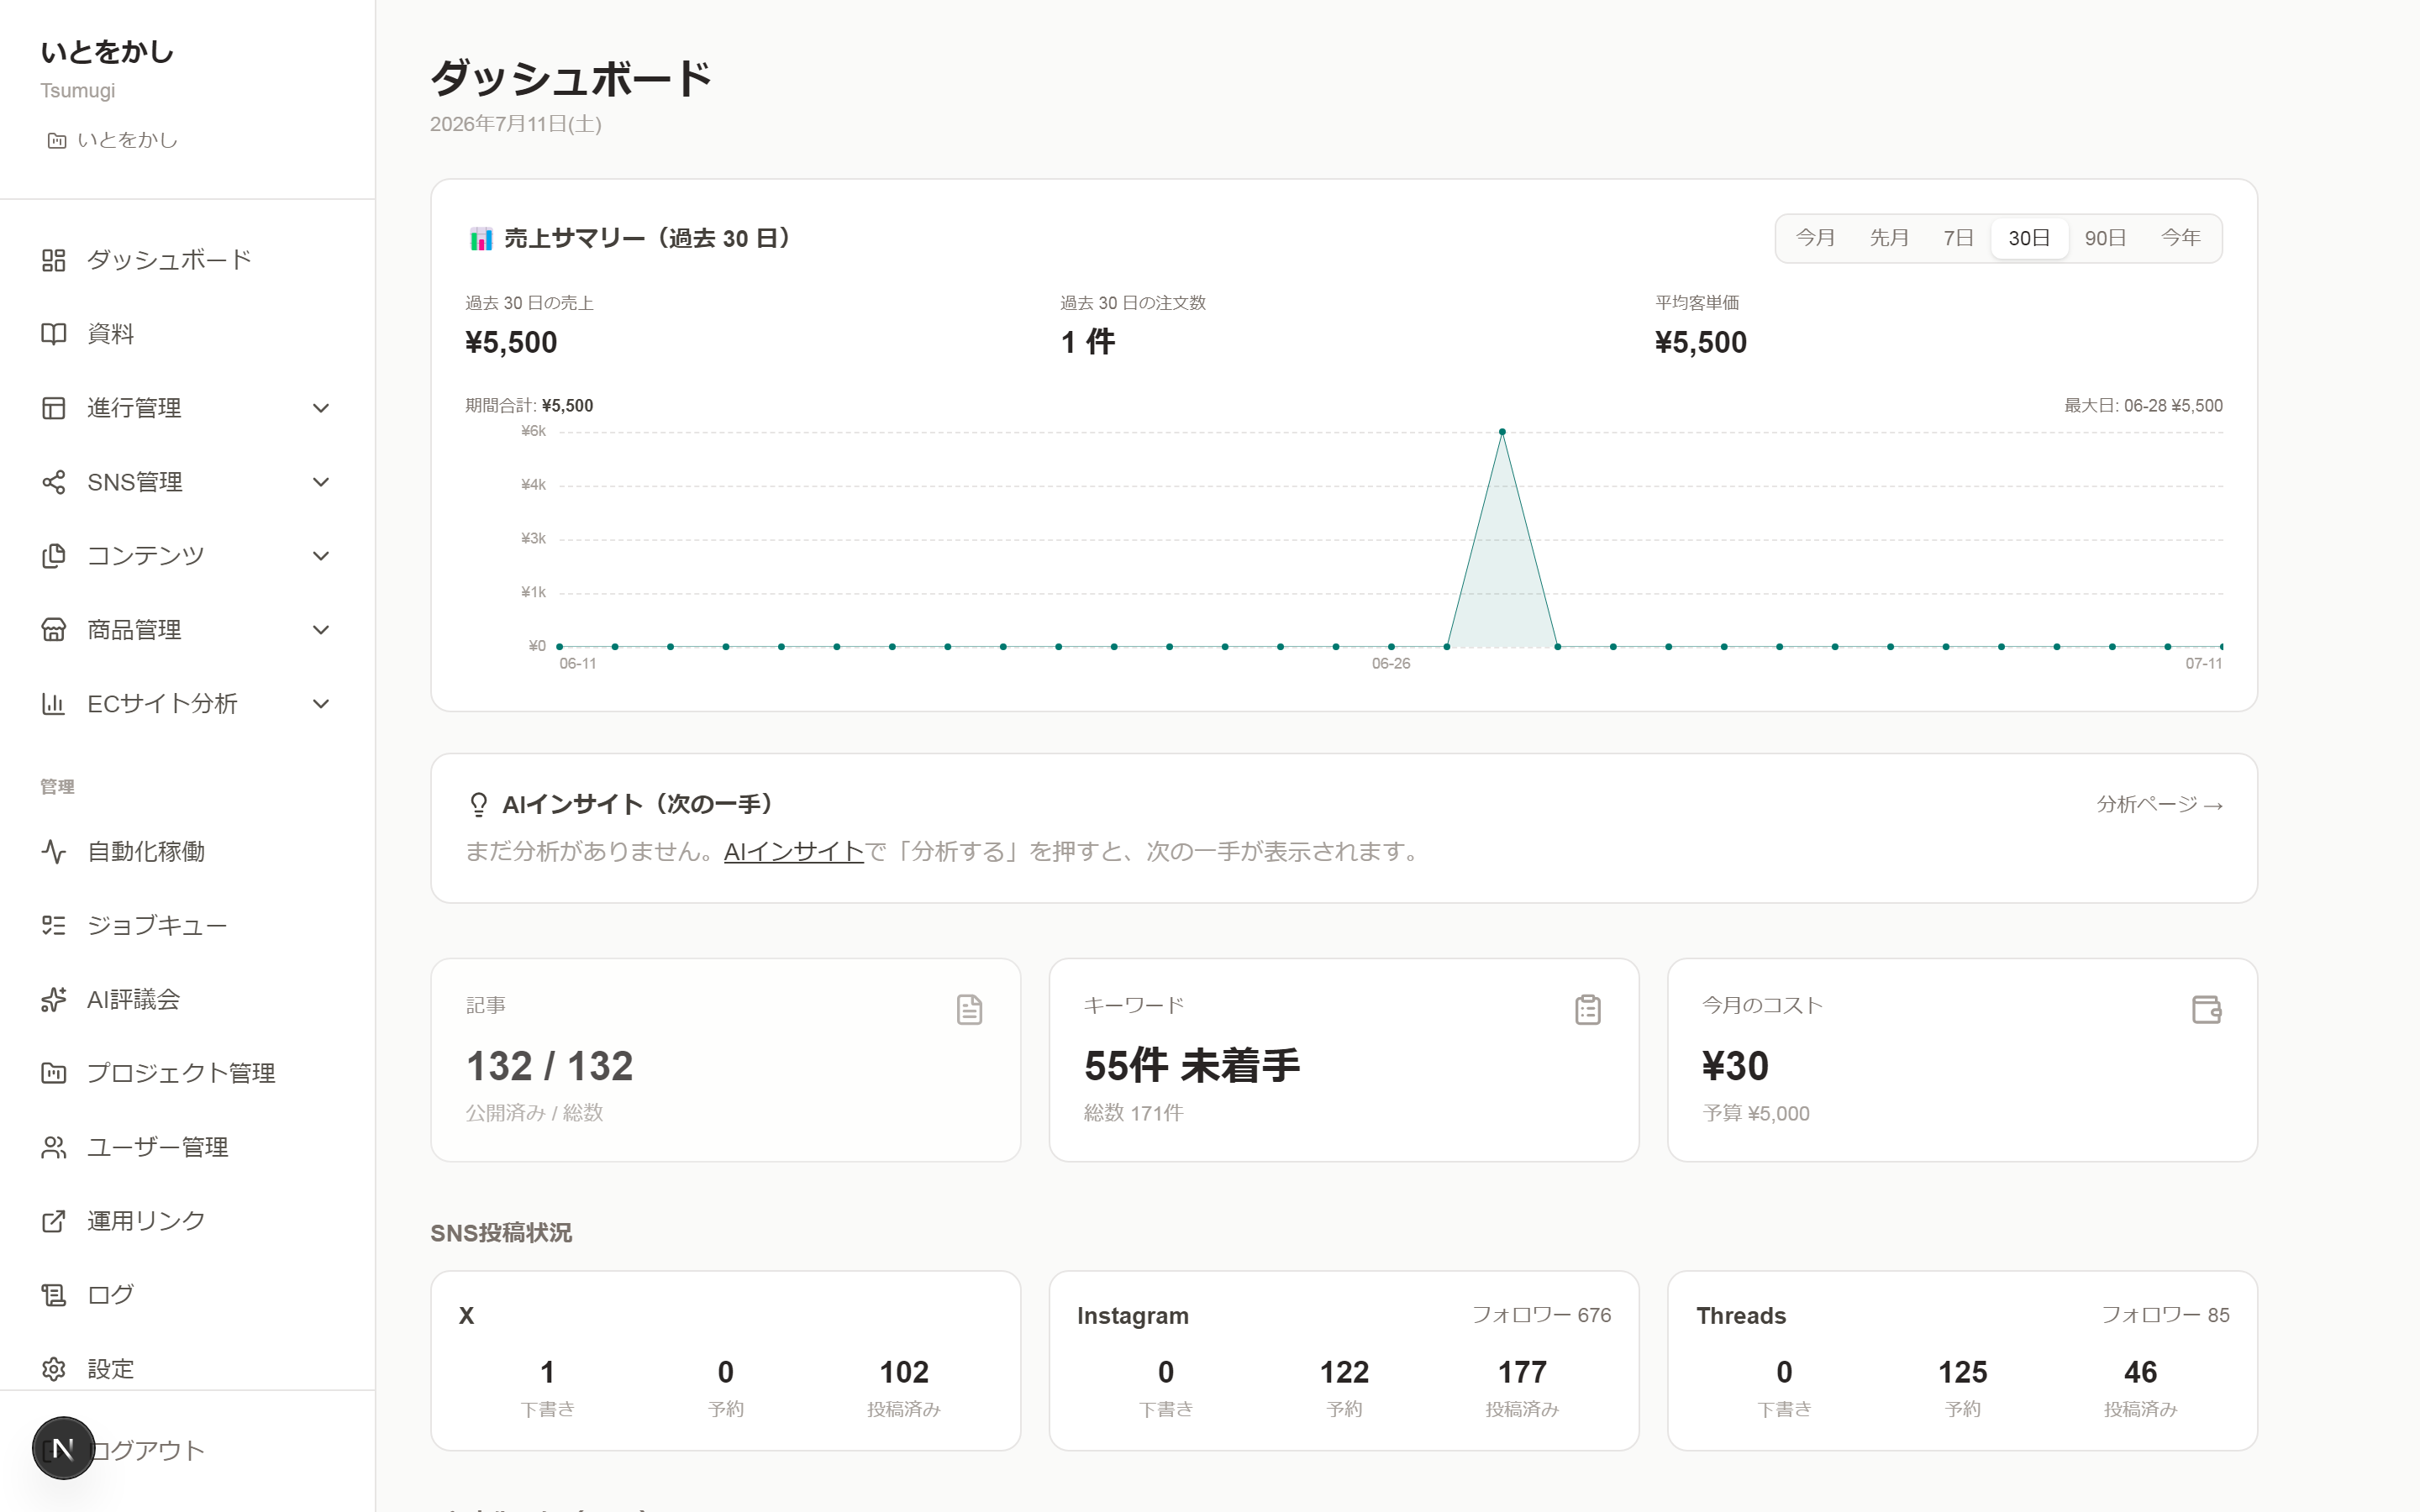Open 自動化稼働 activity icon
The width and height of the screenshot is (2420, 1512).
point(53,851)
